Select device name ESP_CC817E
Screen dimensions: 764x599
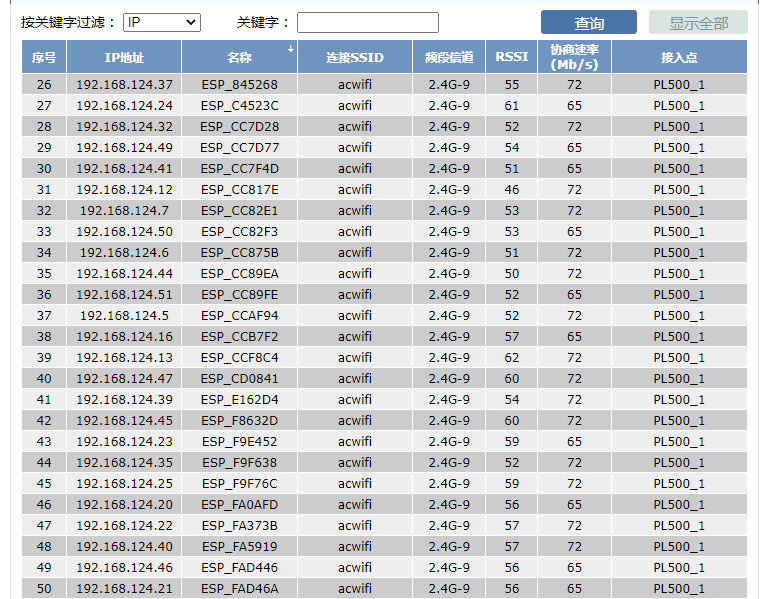(x=239, y=190)
